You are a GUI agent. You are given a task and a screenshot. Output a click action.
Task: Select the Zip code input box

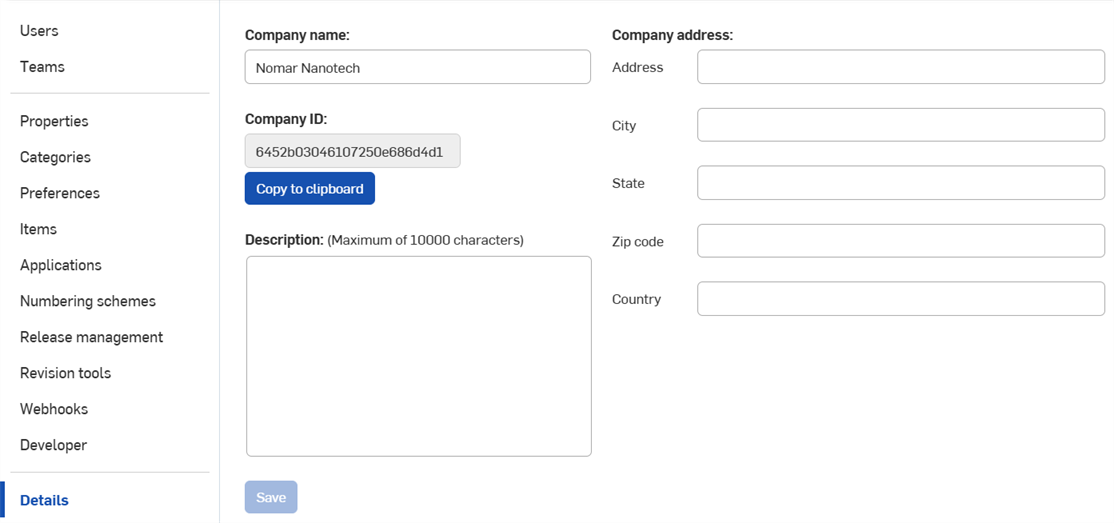900,241
